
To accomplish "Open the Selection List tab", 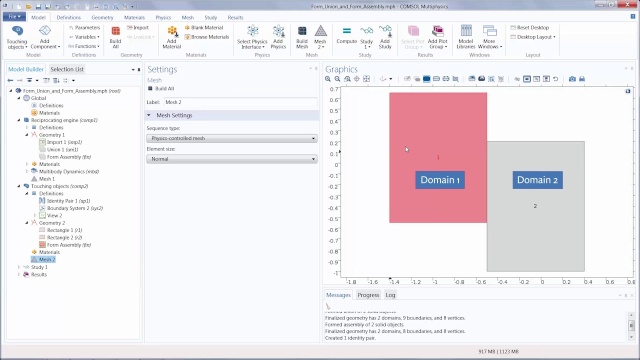I will click(x=67, y=69).
